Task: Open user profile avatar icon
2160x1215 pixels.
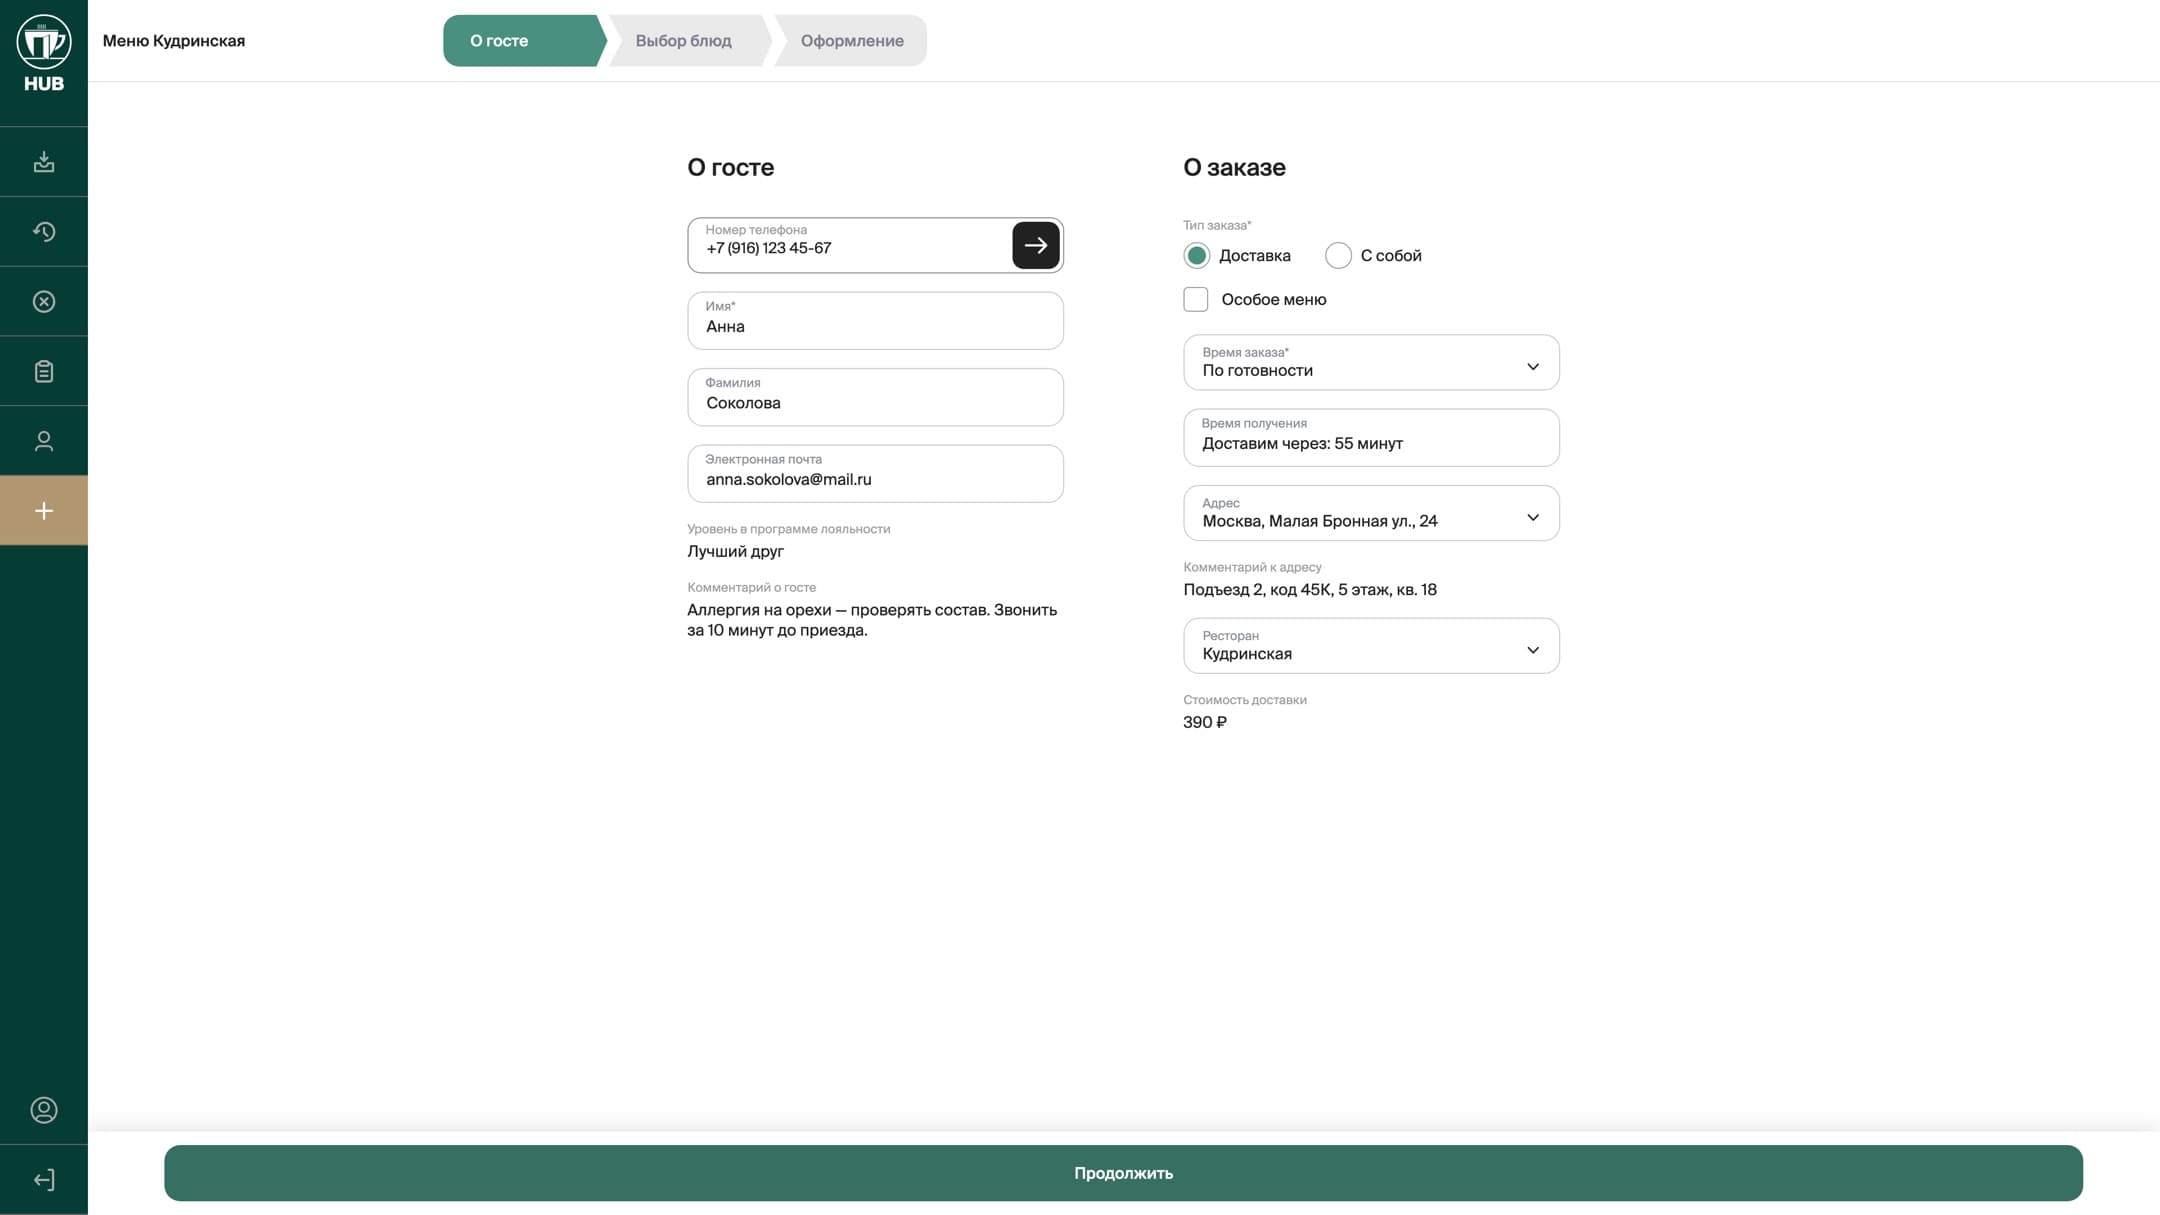Action: pos(44,1110)
